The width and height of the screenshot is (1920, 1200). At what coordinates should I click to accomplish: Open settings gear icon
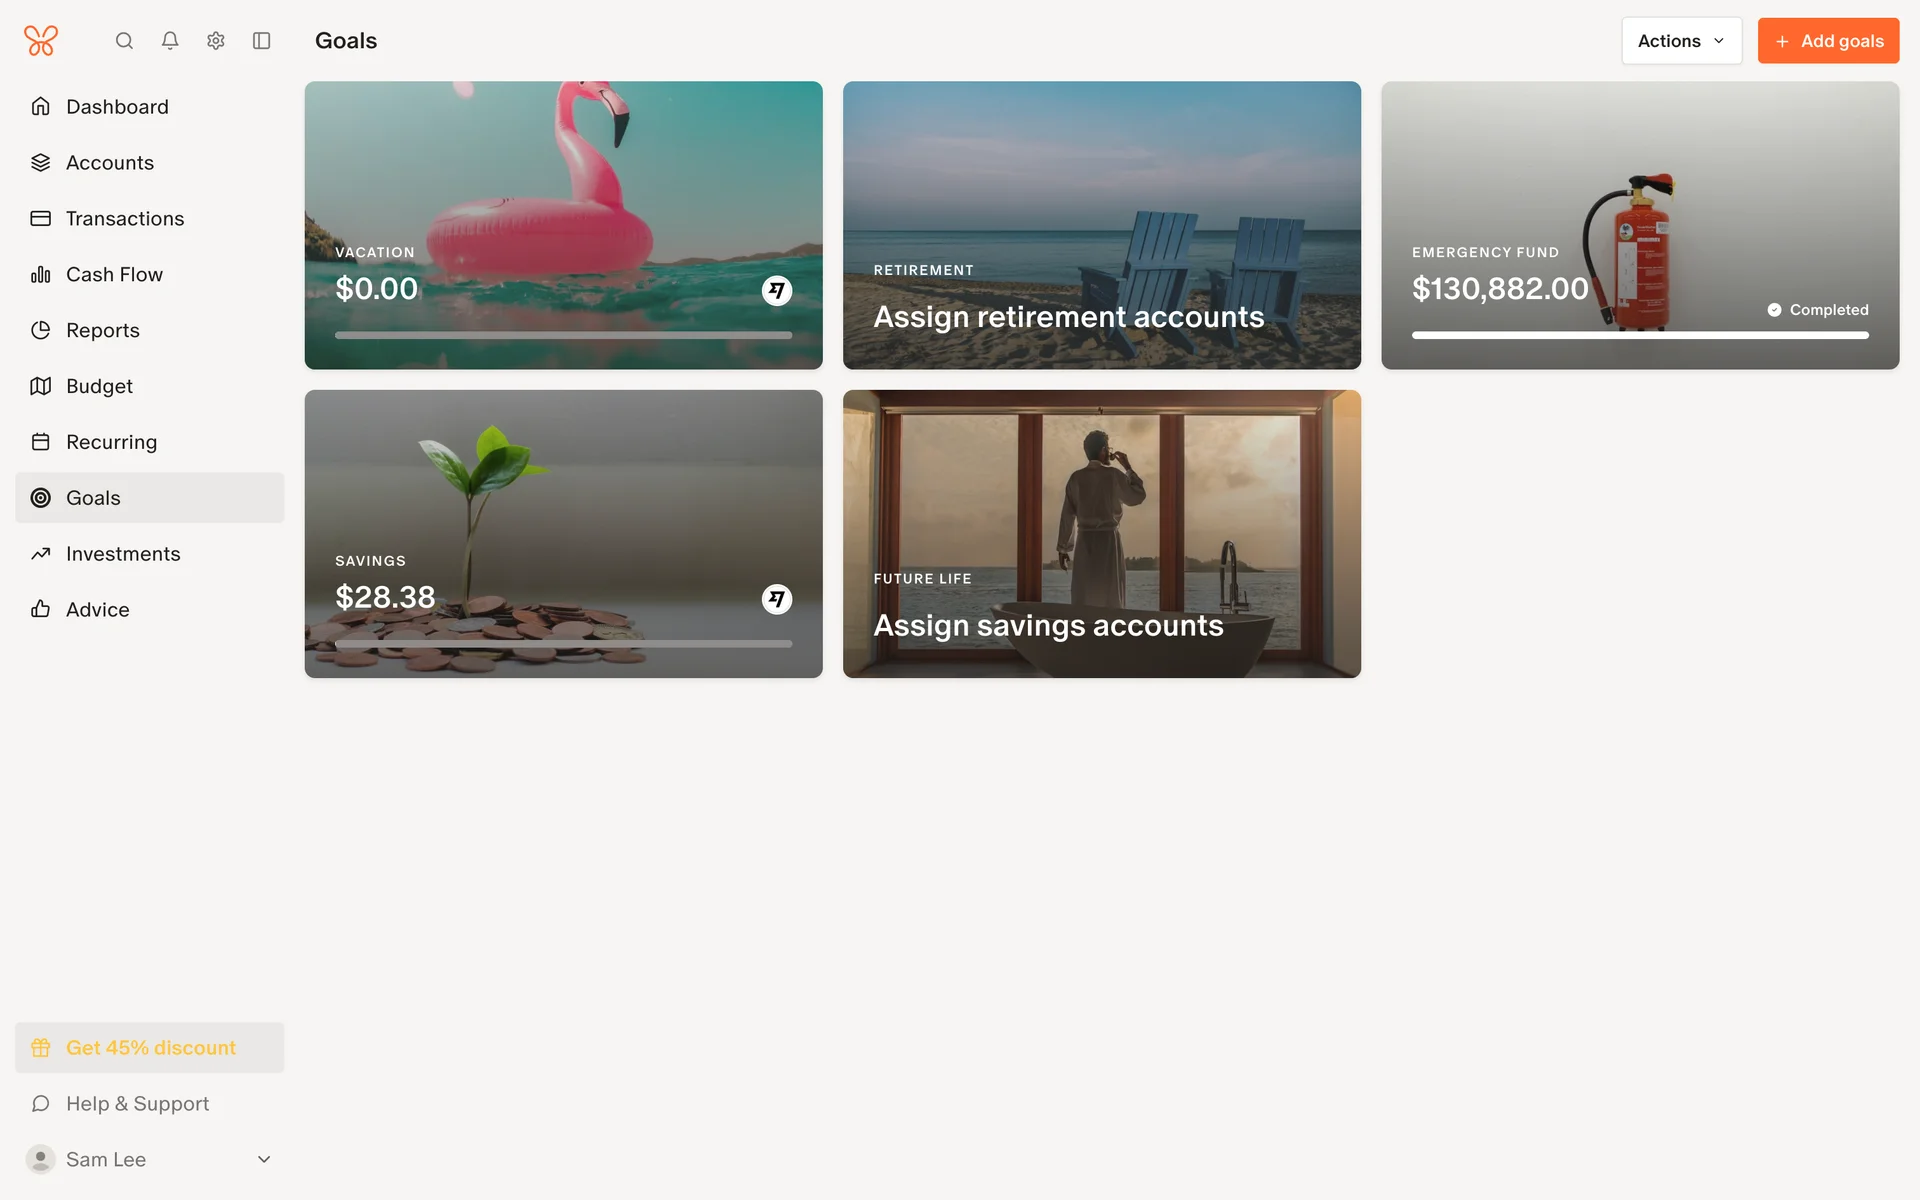(x=216, y=41)
